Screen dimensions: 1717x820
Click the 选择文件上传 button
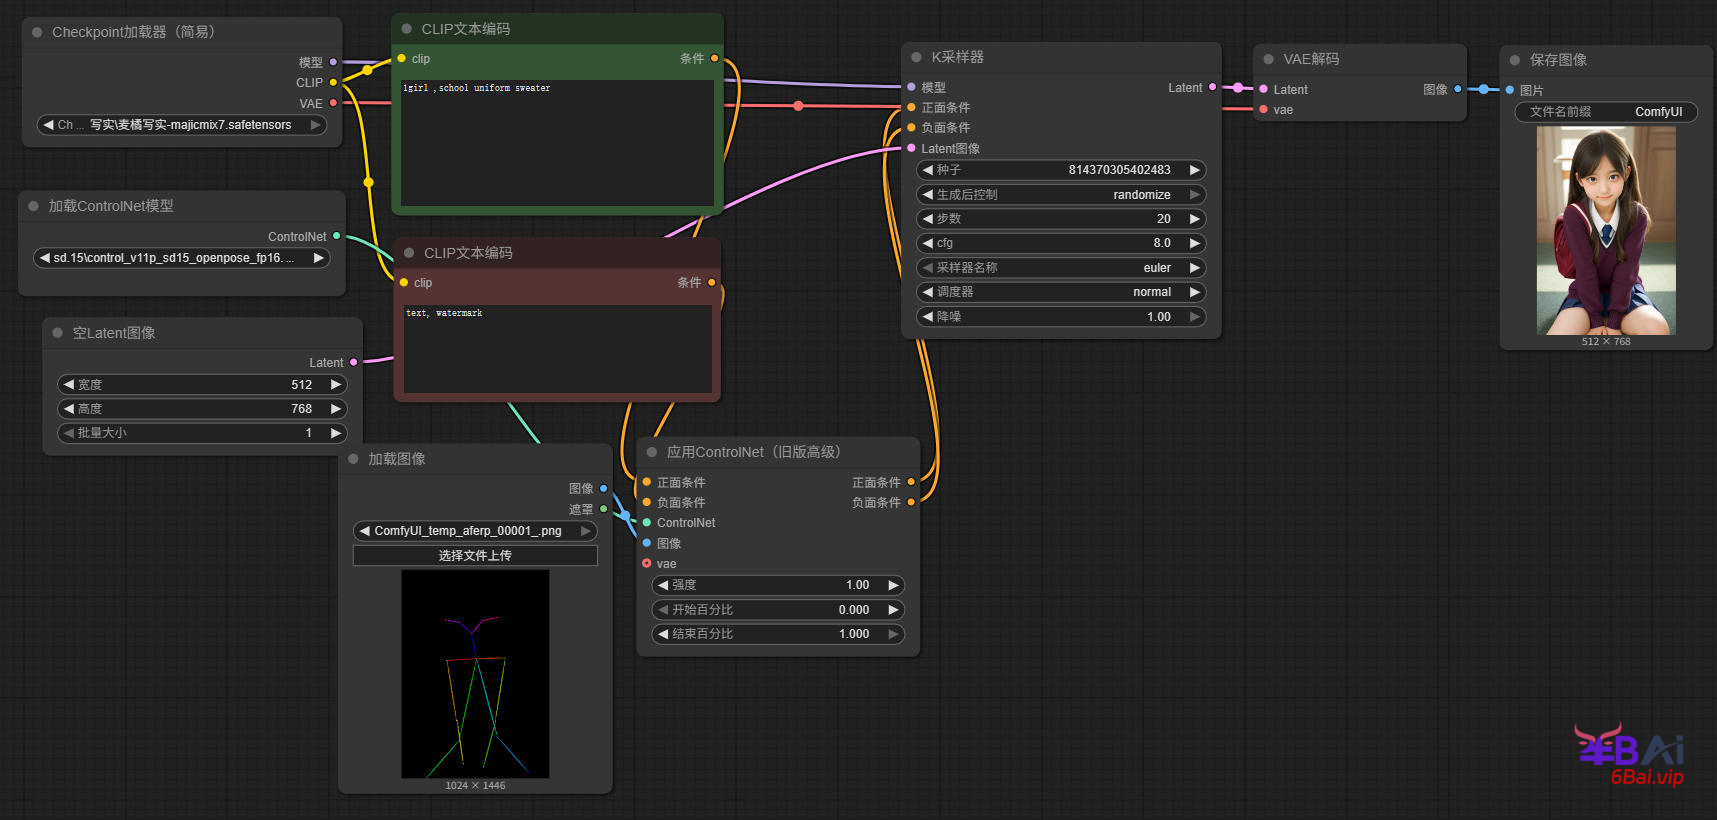coord(475,555)
